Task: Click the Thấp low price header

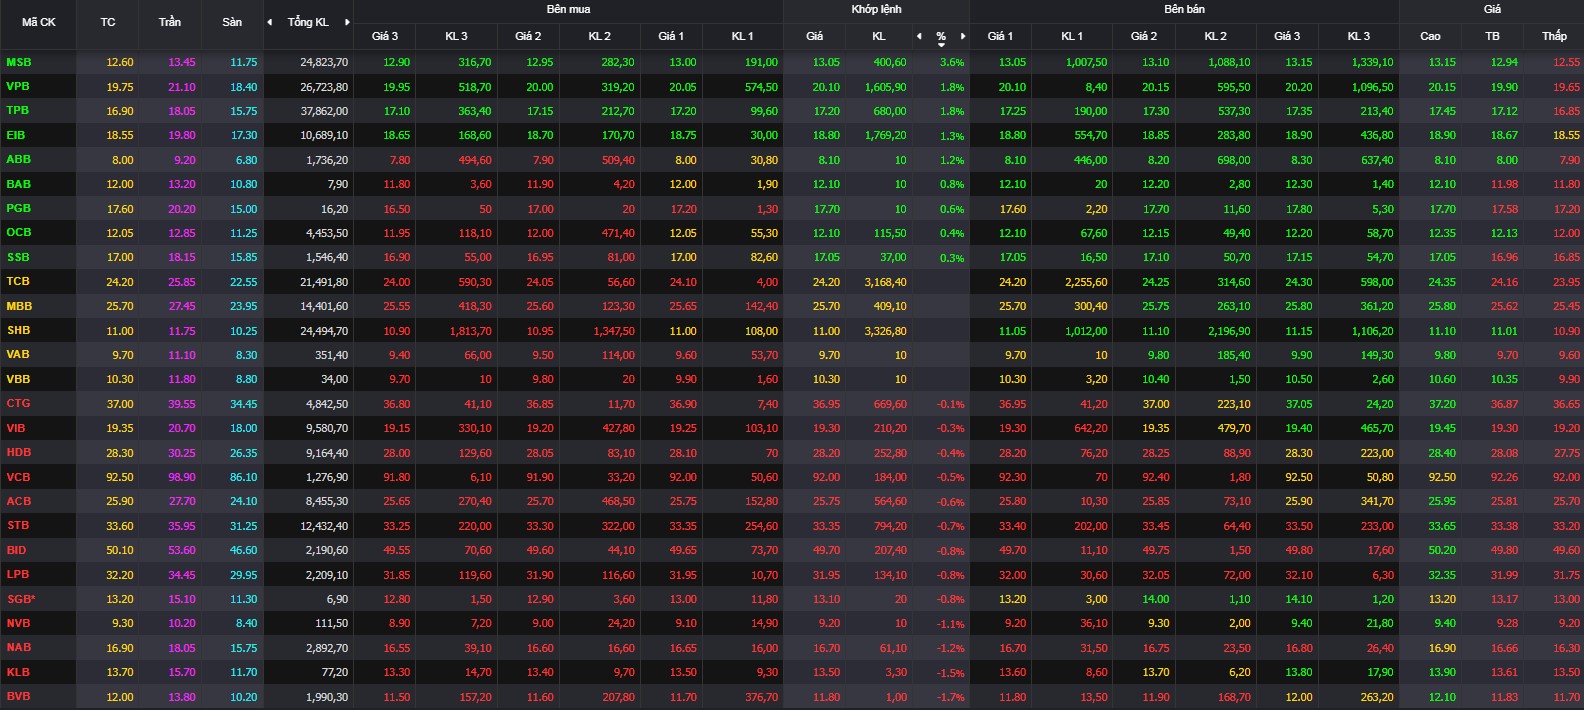Action: tap(1554, 36)
